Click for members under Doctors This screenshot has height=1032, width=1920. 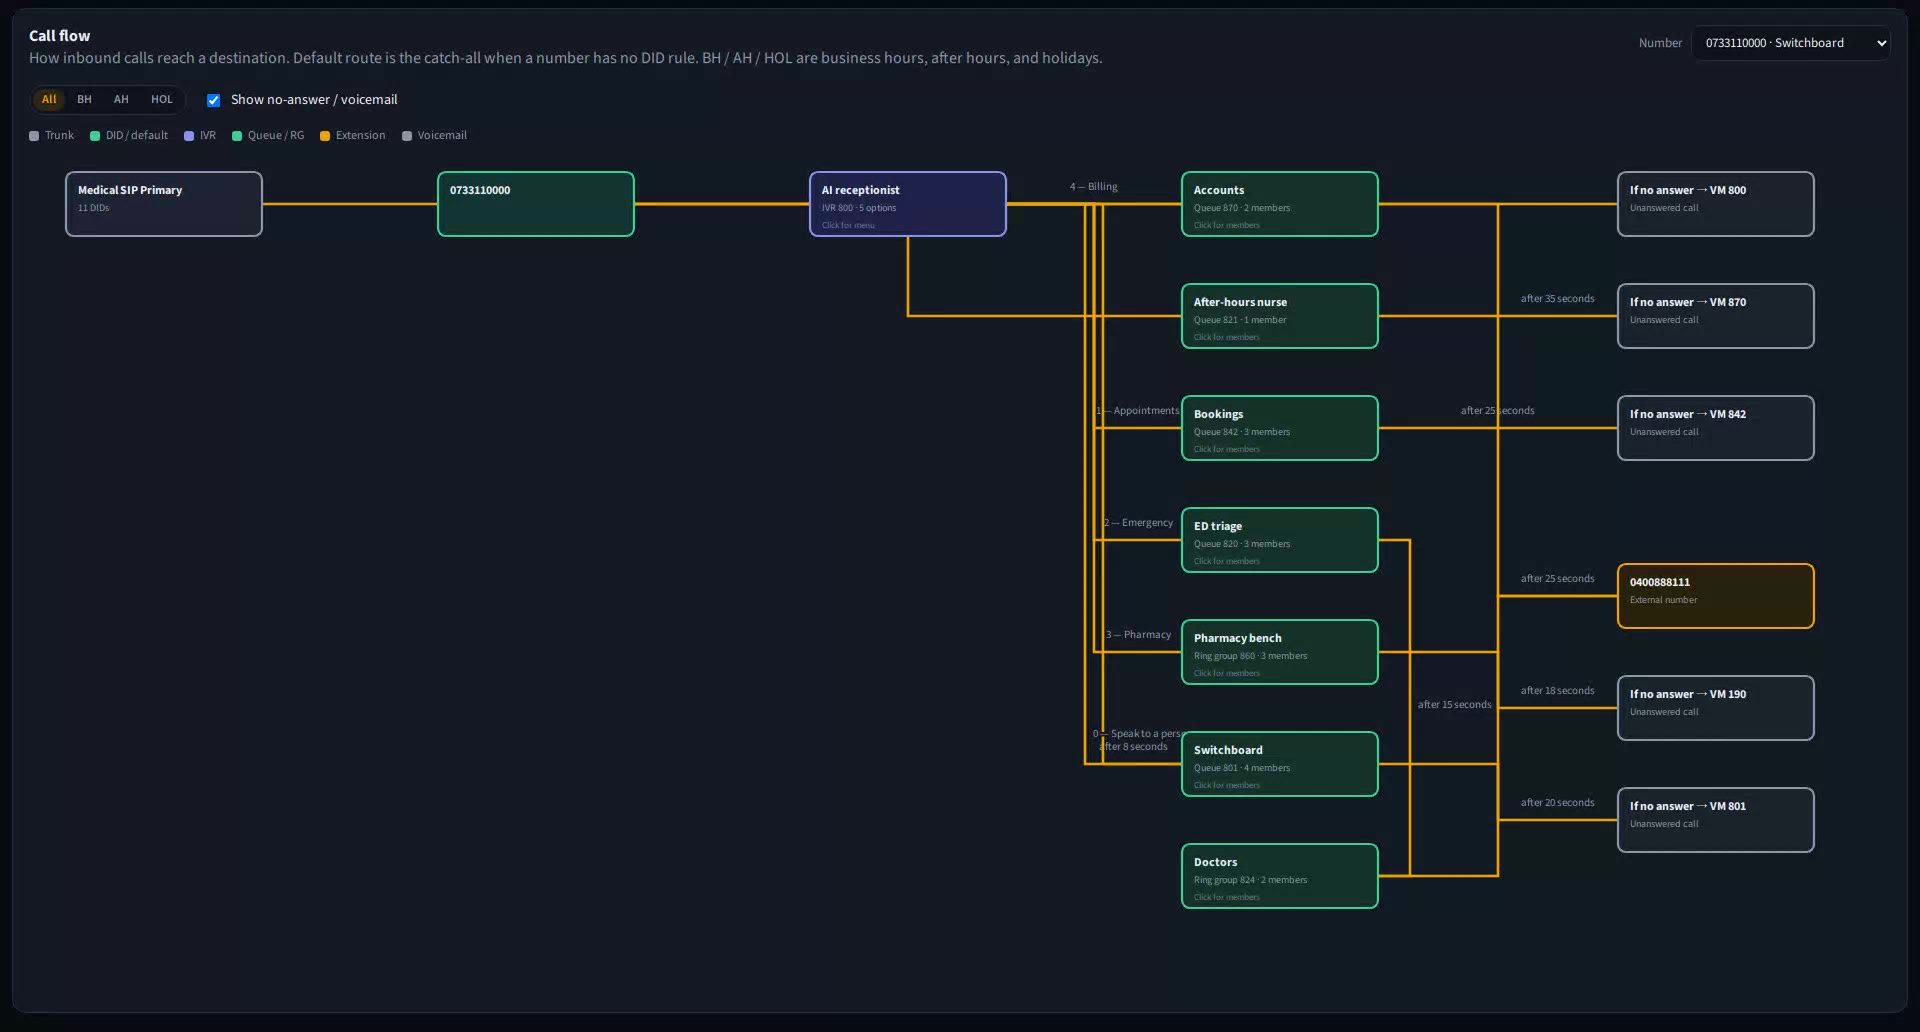1227,897
